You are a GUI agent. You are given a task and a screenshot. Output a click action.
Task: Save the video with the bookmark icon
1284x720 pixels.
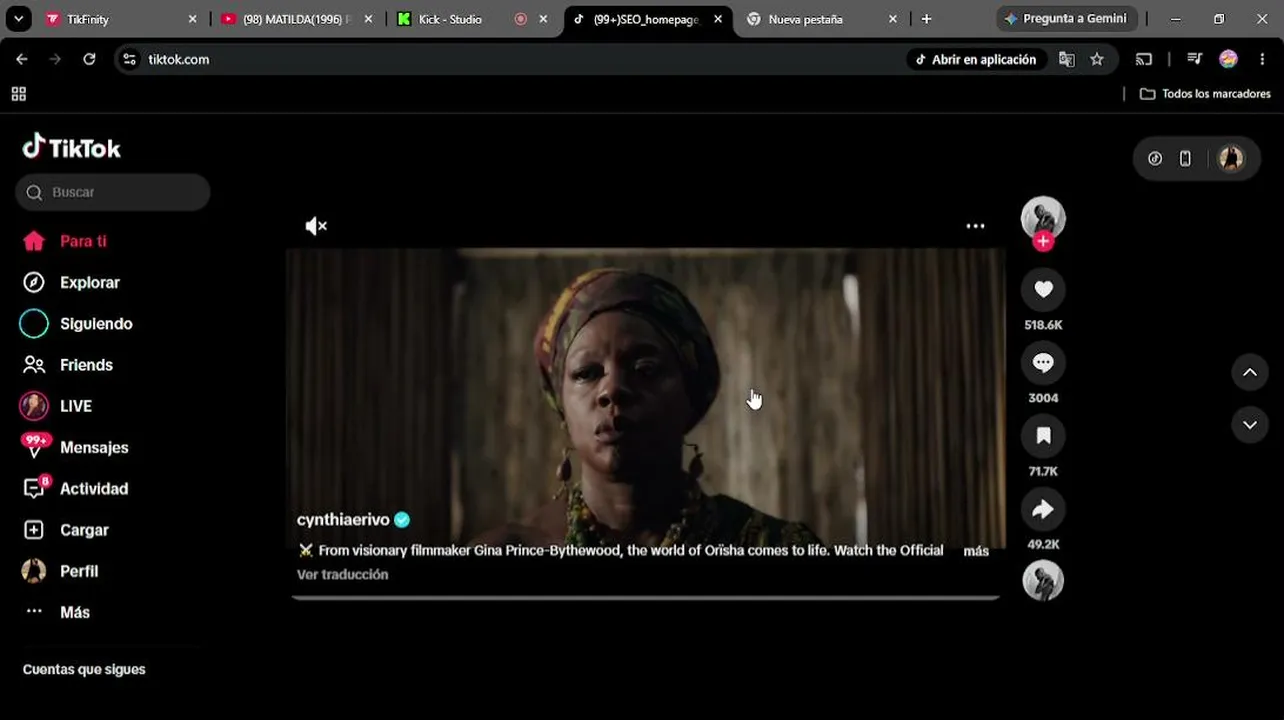point(1043,435)
